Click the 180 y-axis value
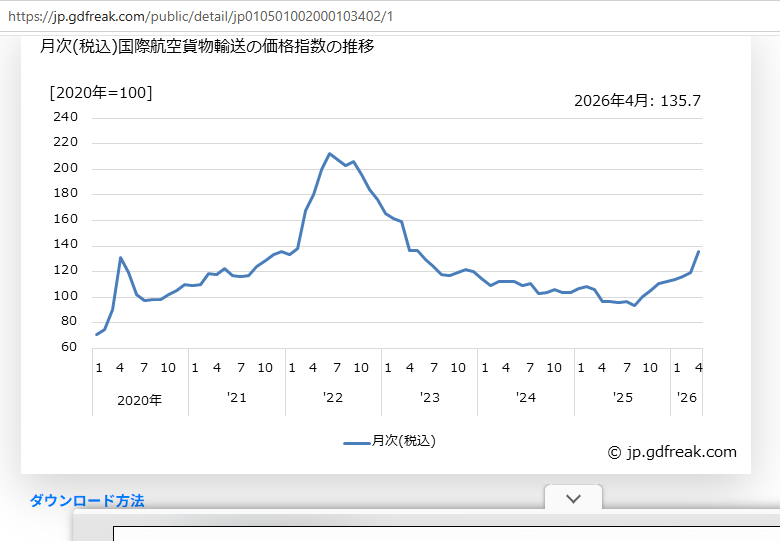The image size is (780, 541). tap(66, 193)
